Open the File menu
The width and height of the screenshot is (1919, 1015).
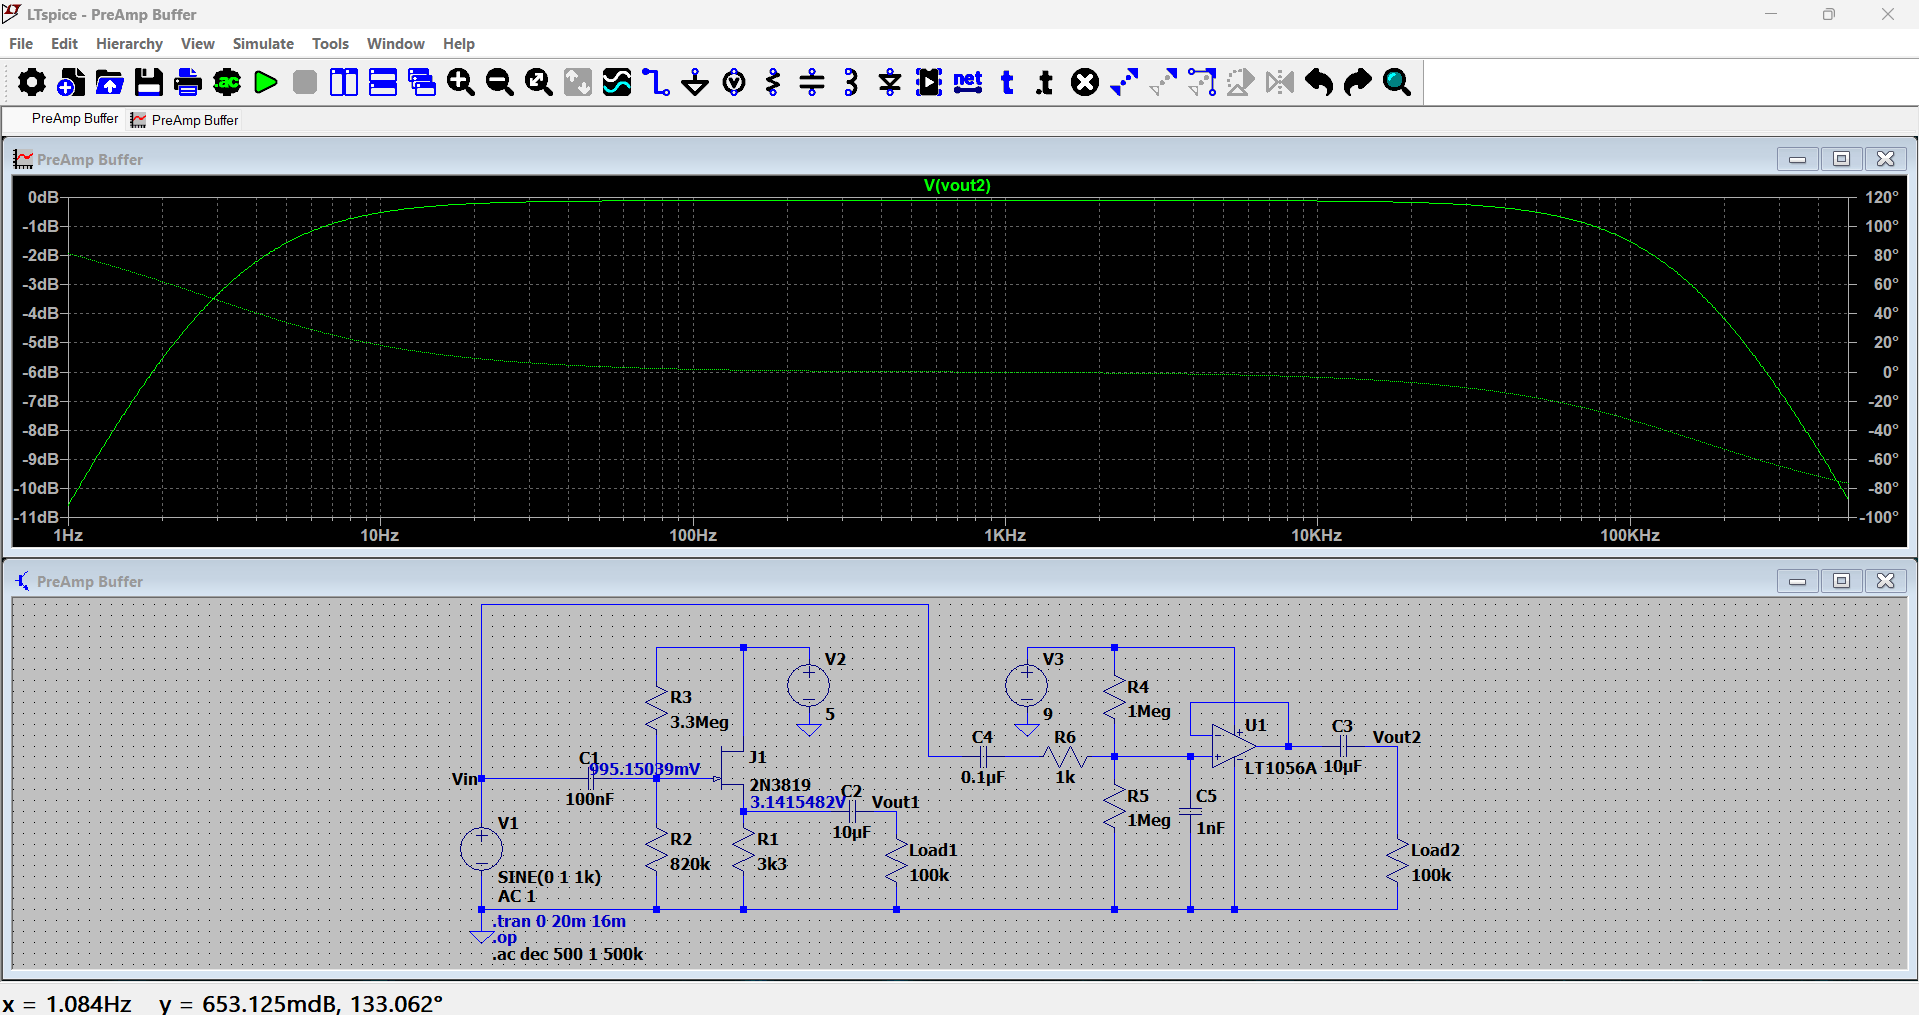(21, 44)
